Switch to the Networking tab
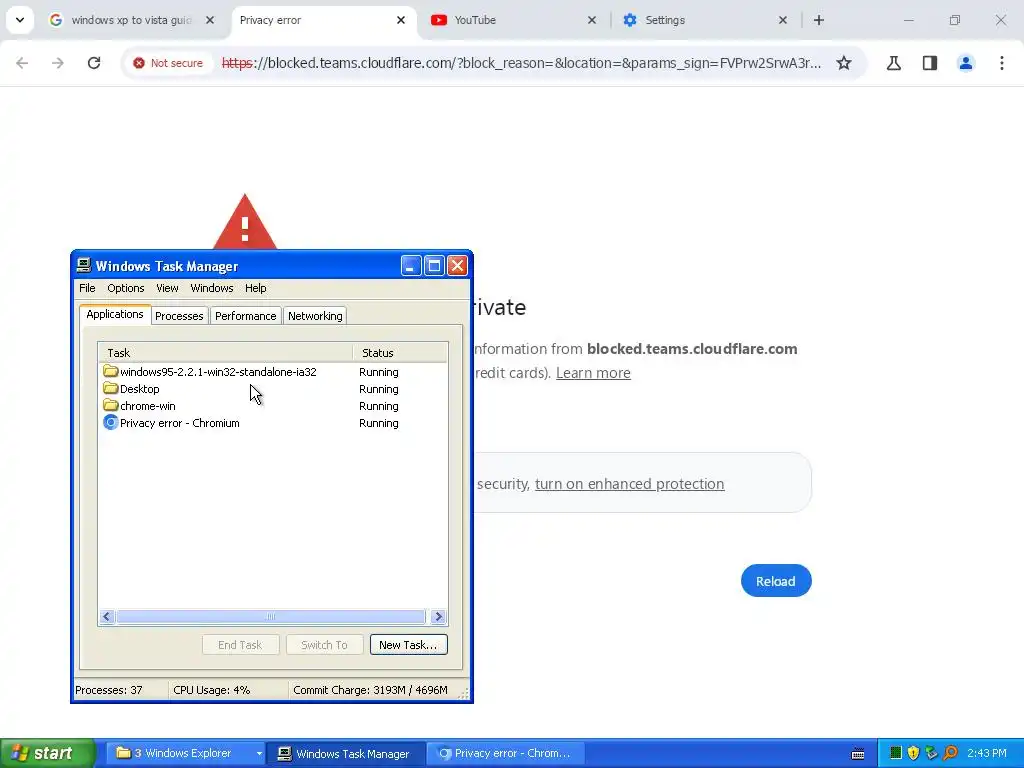Image resolution: width=1024 pixels, height=768 pixels. click(x=315, y=316)
